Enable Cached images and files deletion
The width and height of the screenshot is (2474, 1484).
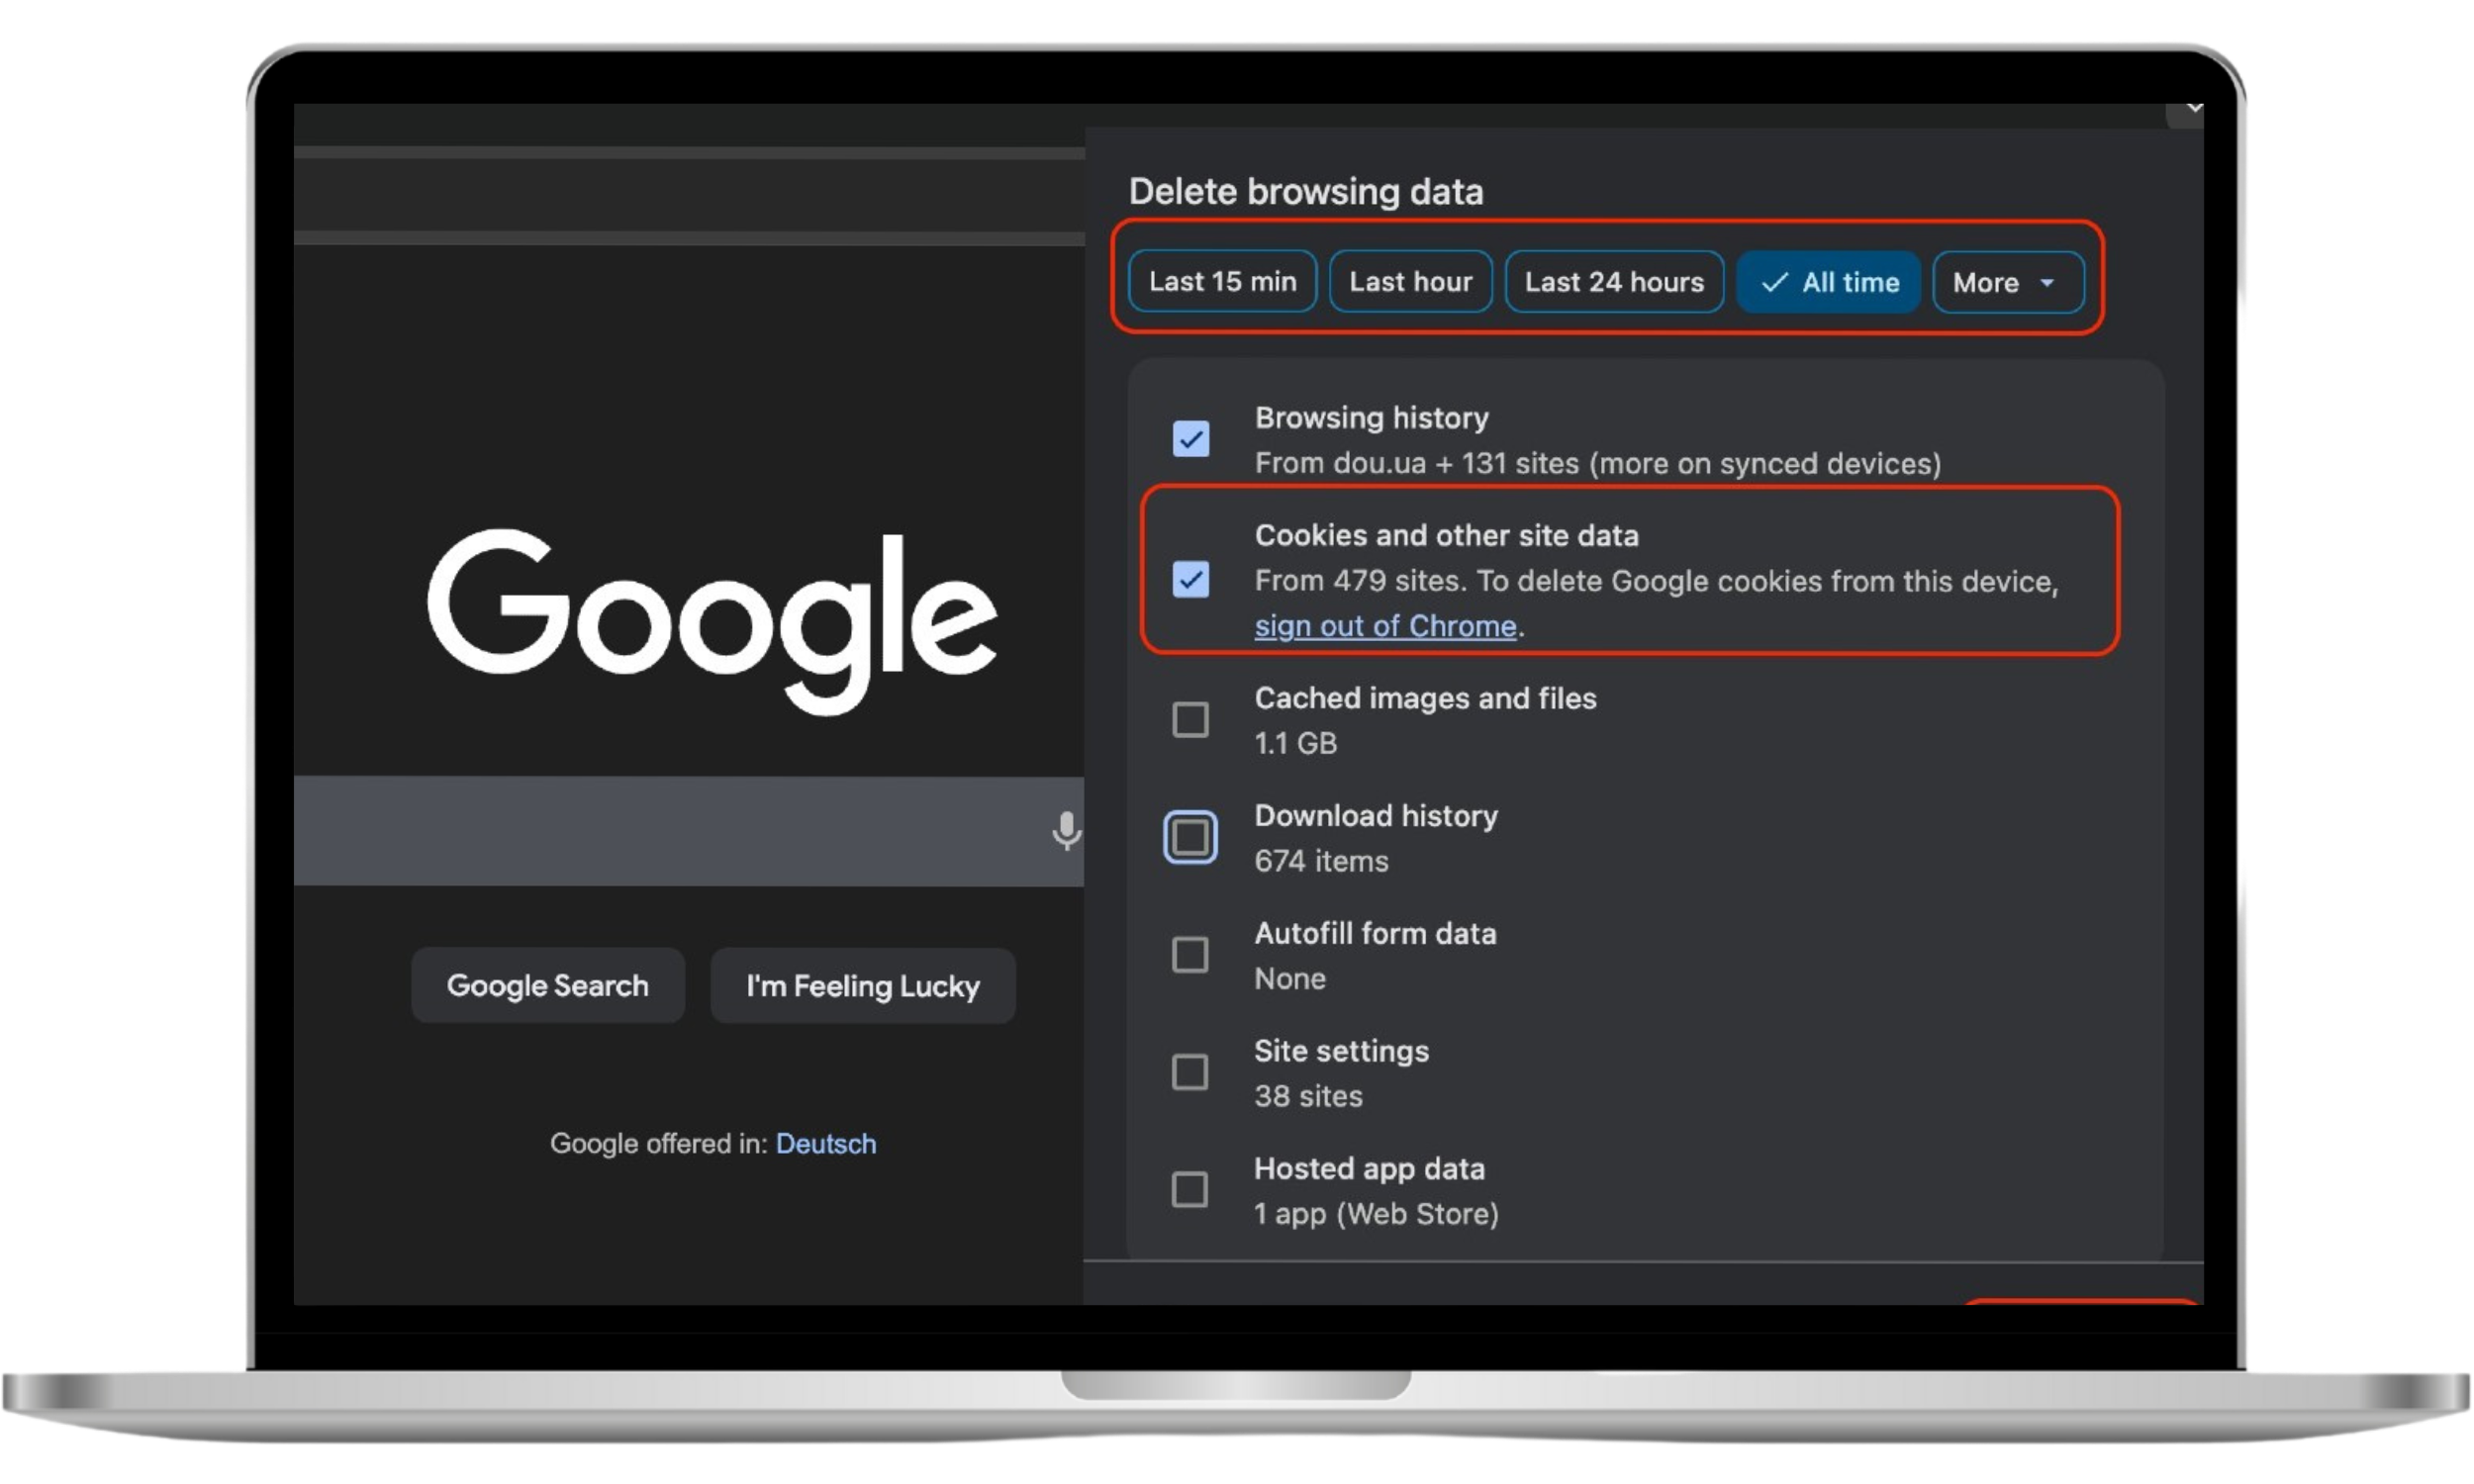click(x=1190, y=719)
